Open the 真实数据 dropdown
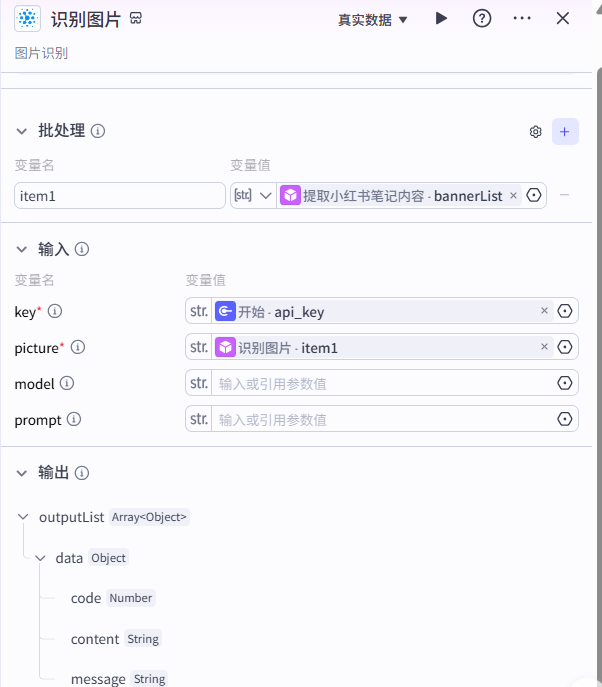 (373, 19)
